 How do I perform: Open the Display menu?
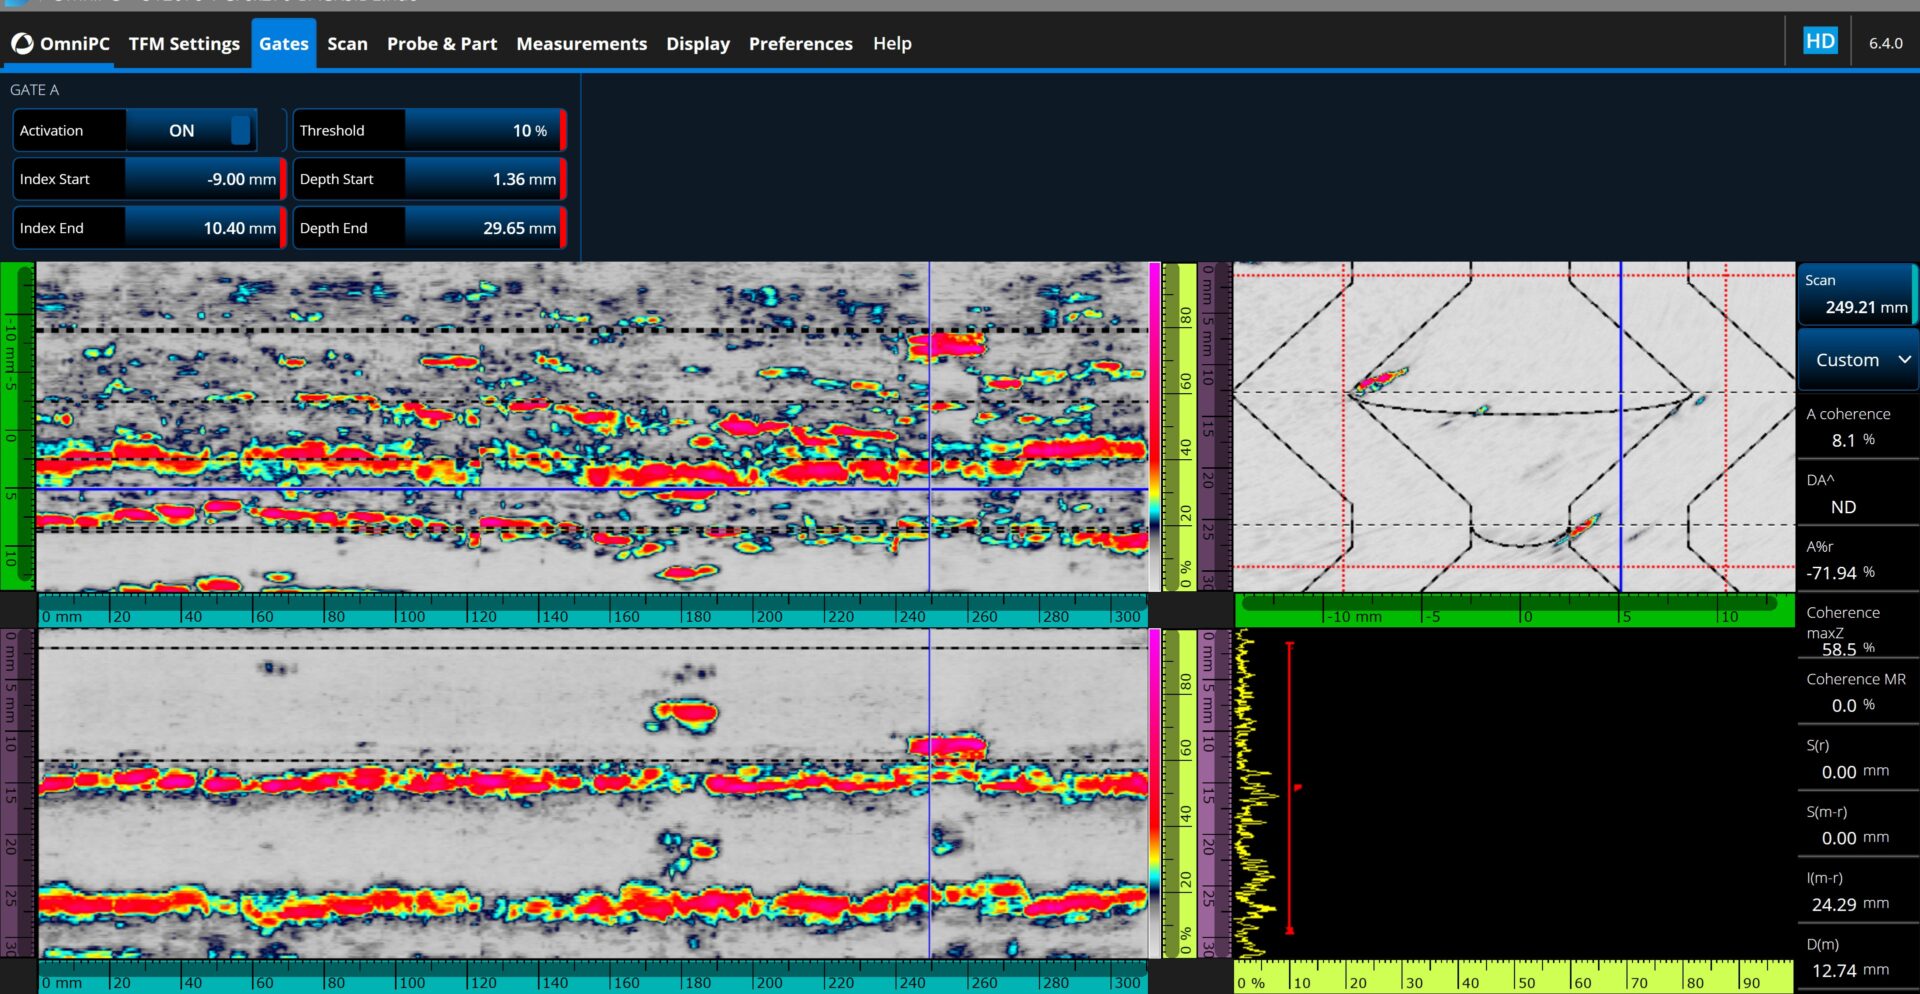point(697,44)
